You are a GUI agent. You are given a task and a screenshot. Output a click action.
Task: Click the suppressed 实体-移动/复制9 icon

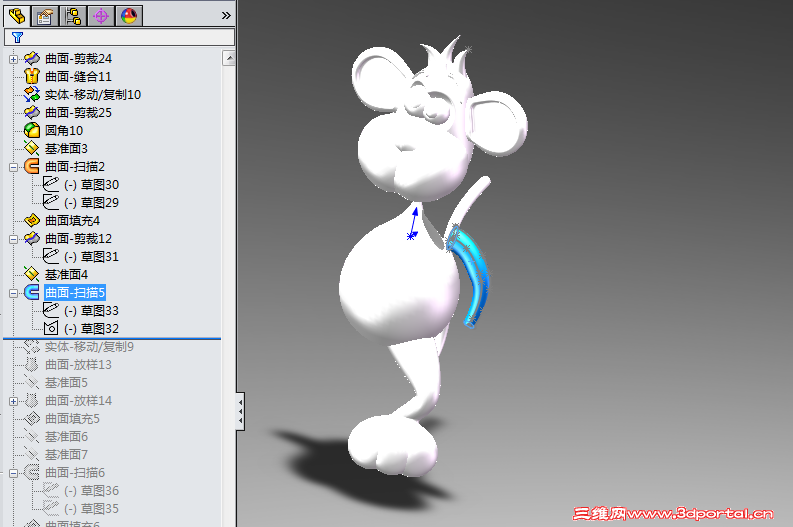[x=31, y=346]
